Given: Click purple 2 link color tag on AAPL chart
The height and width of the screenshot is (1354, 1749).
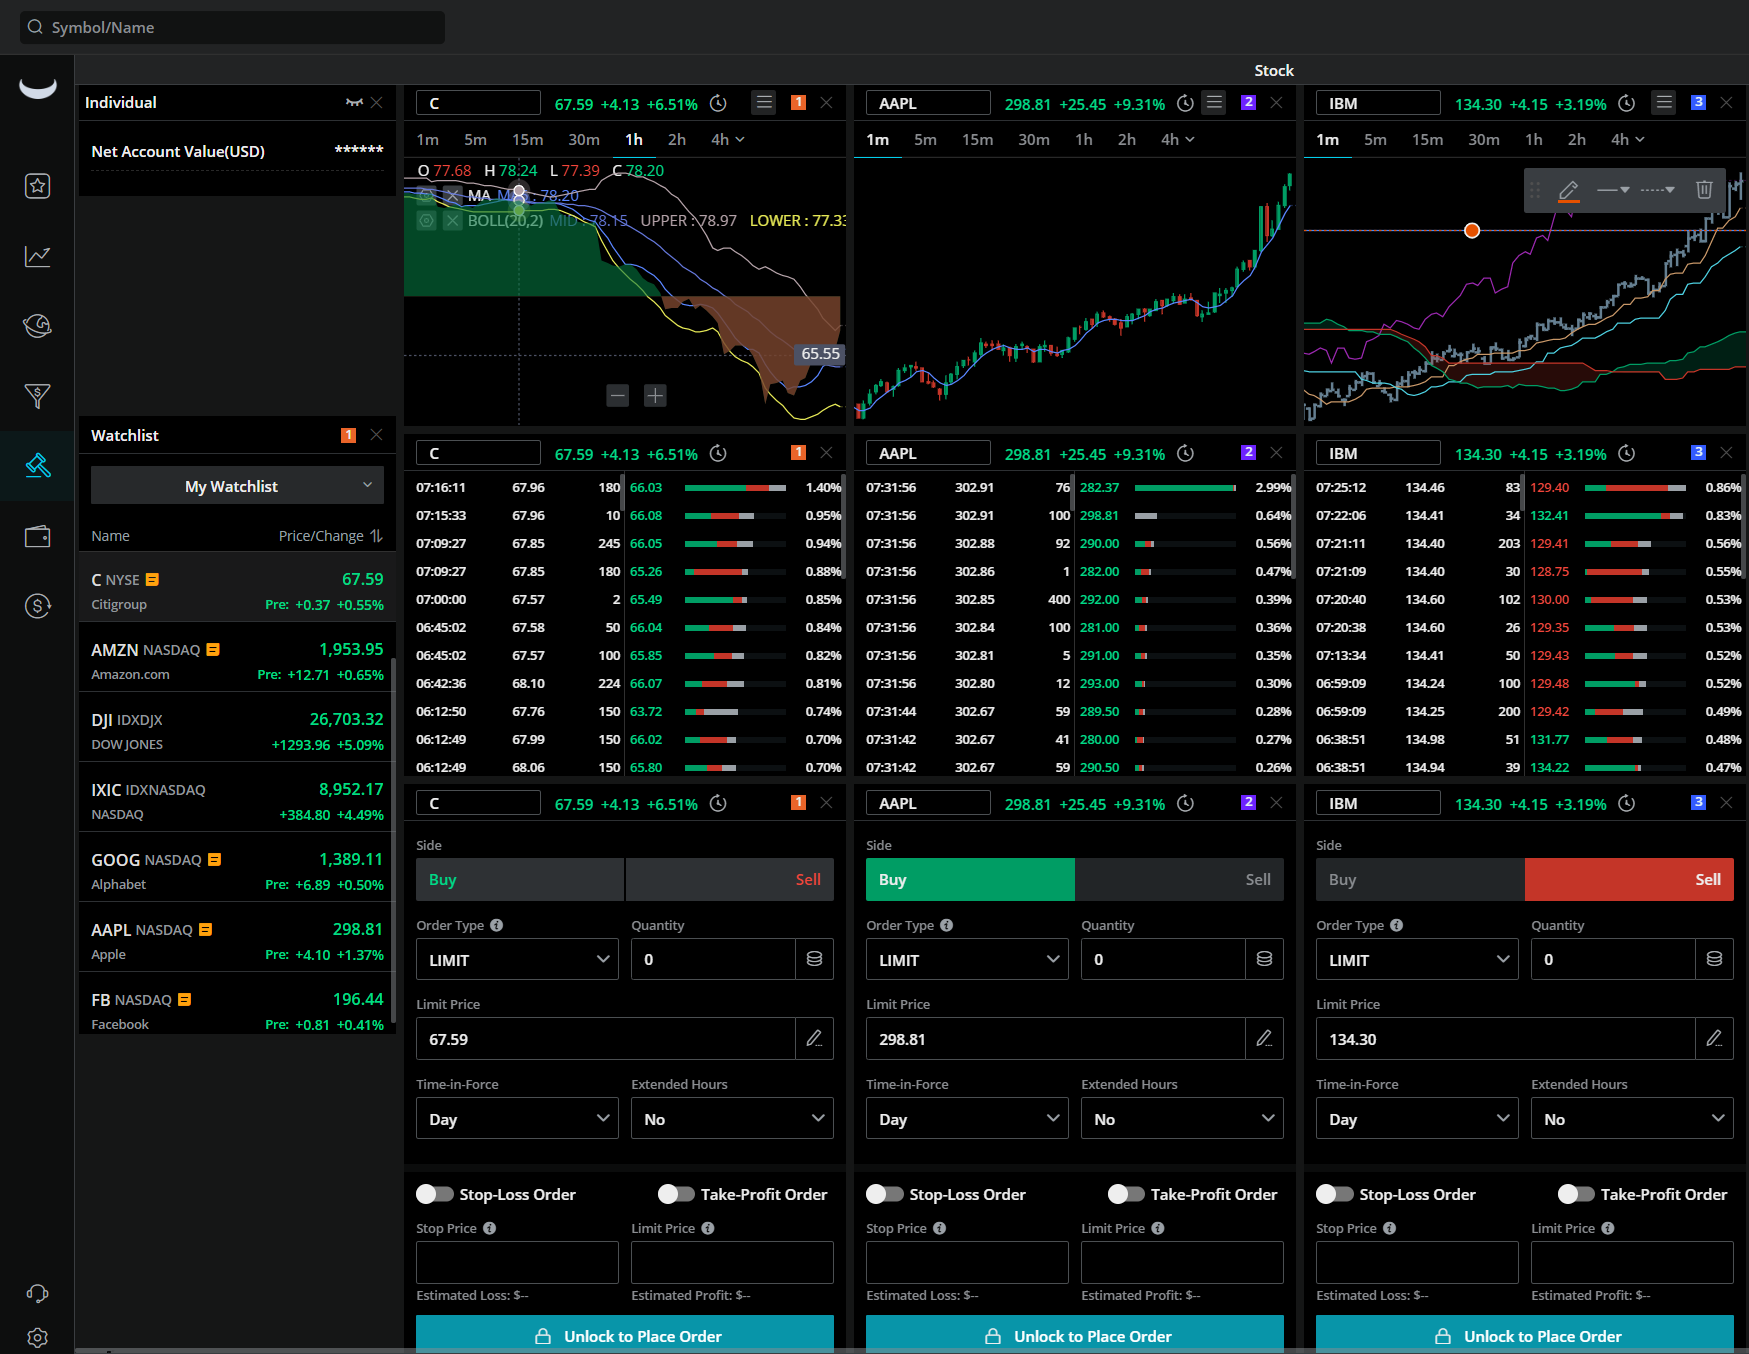Looking at the screenshot, I should pos(1248,102).
